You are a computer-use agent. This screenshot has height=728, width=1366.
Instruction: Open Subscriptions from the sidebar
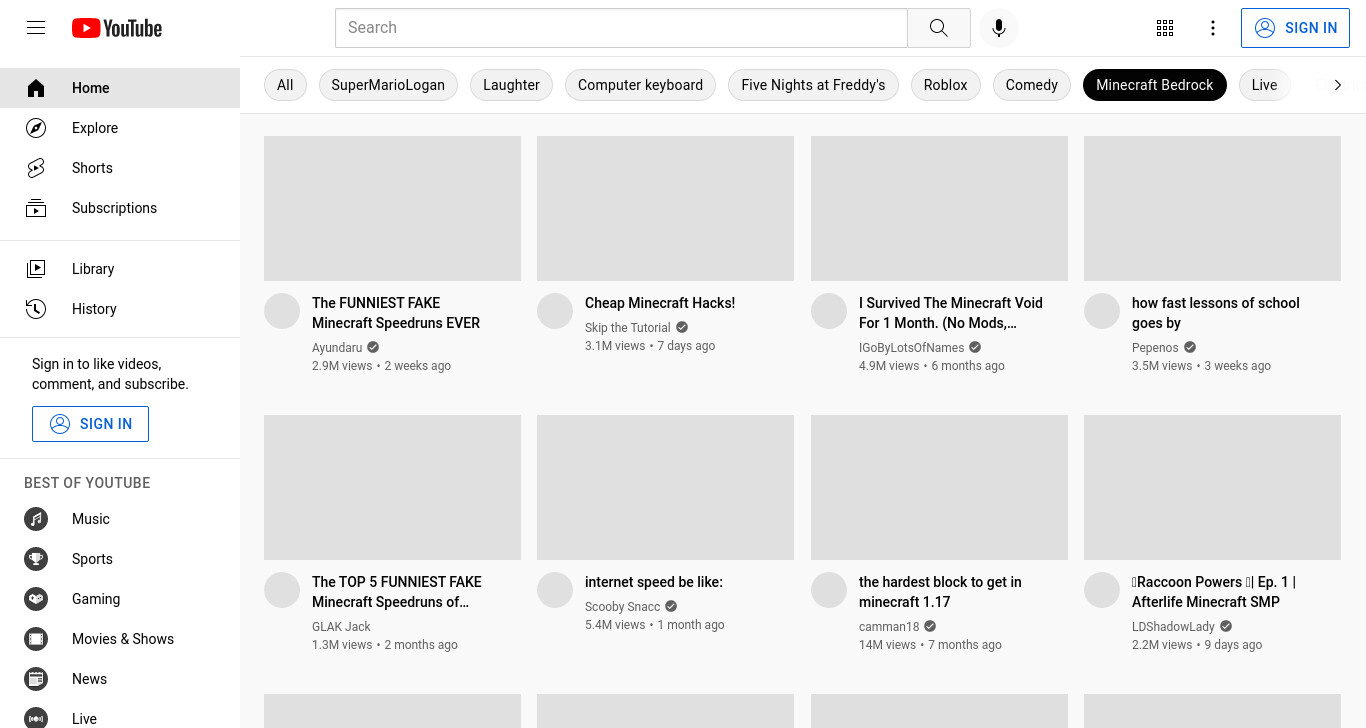120,208
